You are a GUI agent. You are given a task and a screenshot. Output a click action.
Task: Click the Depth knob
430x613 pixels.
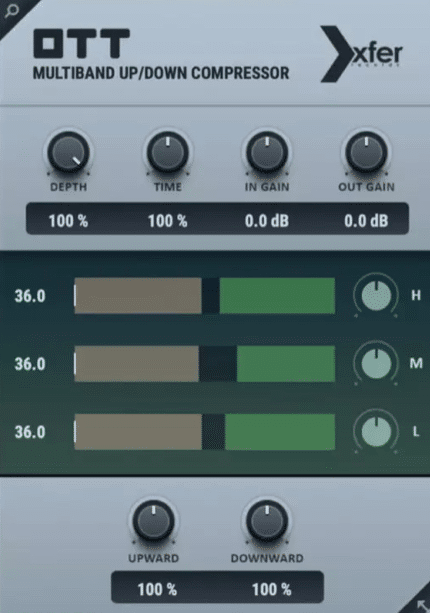(x=68, y=153)
